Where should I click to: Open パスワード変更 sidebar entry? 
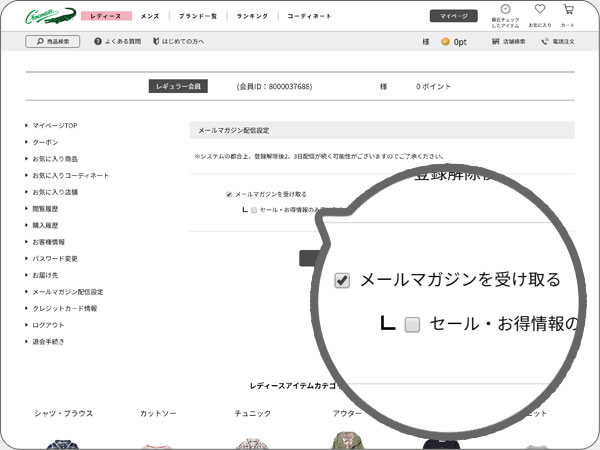pos(53,258)
